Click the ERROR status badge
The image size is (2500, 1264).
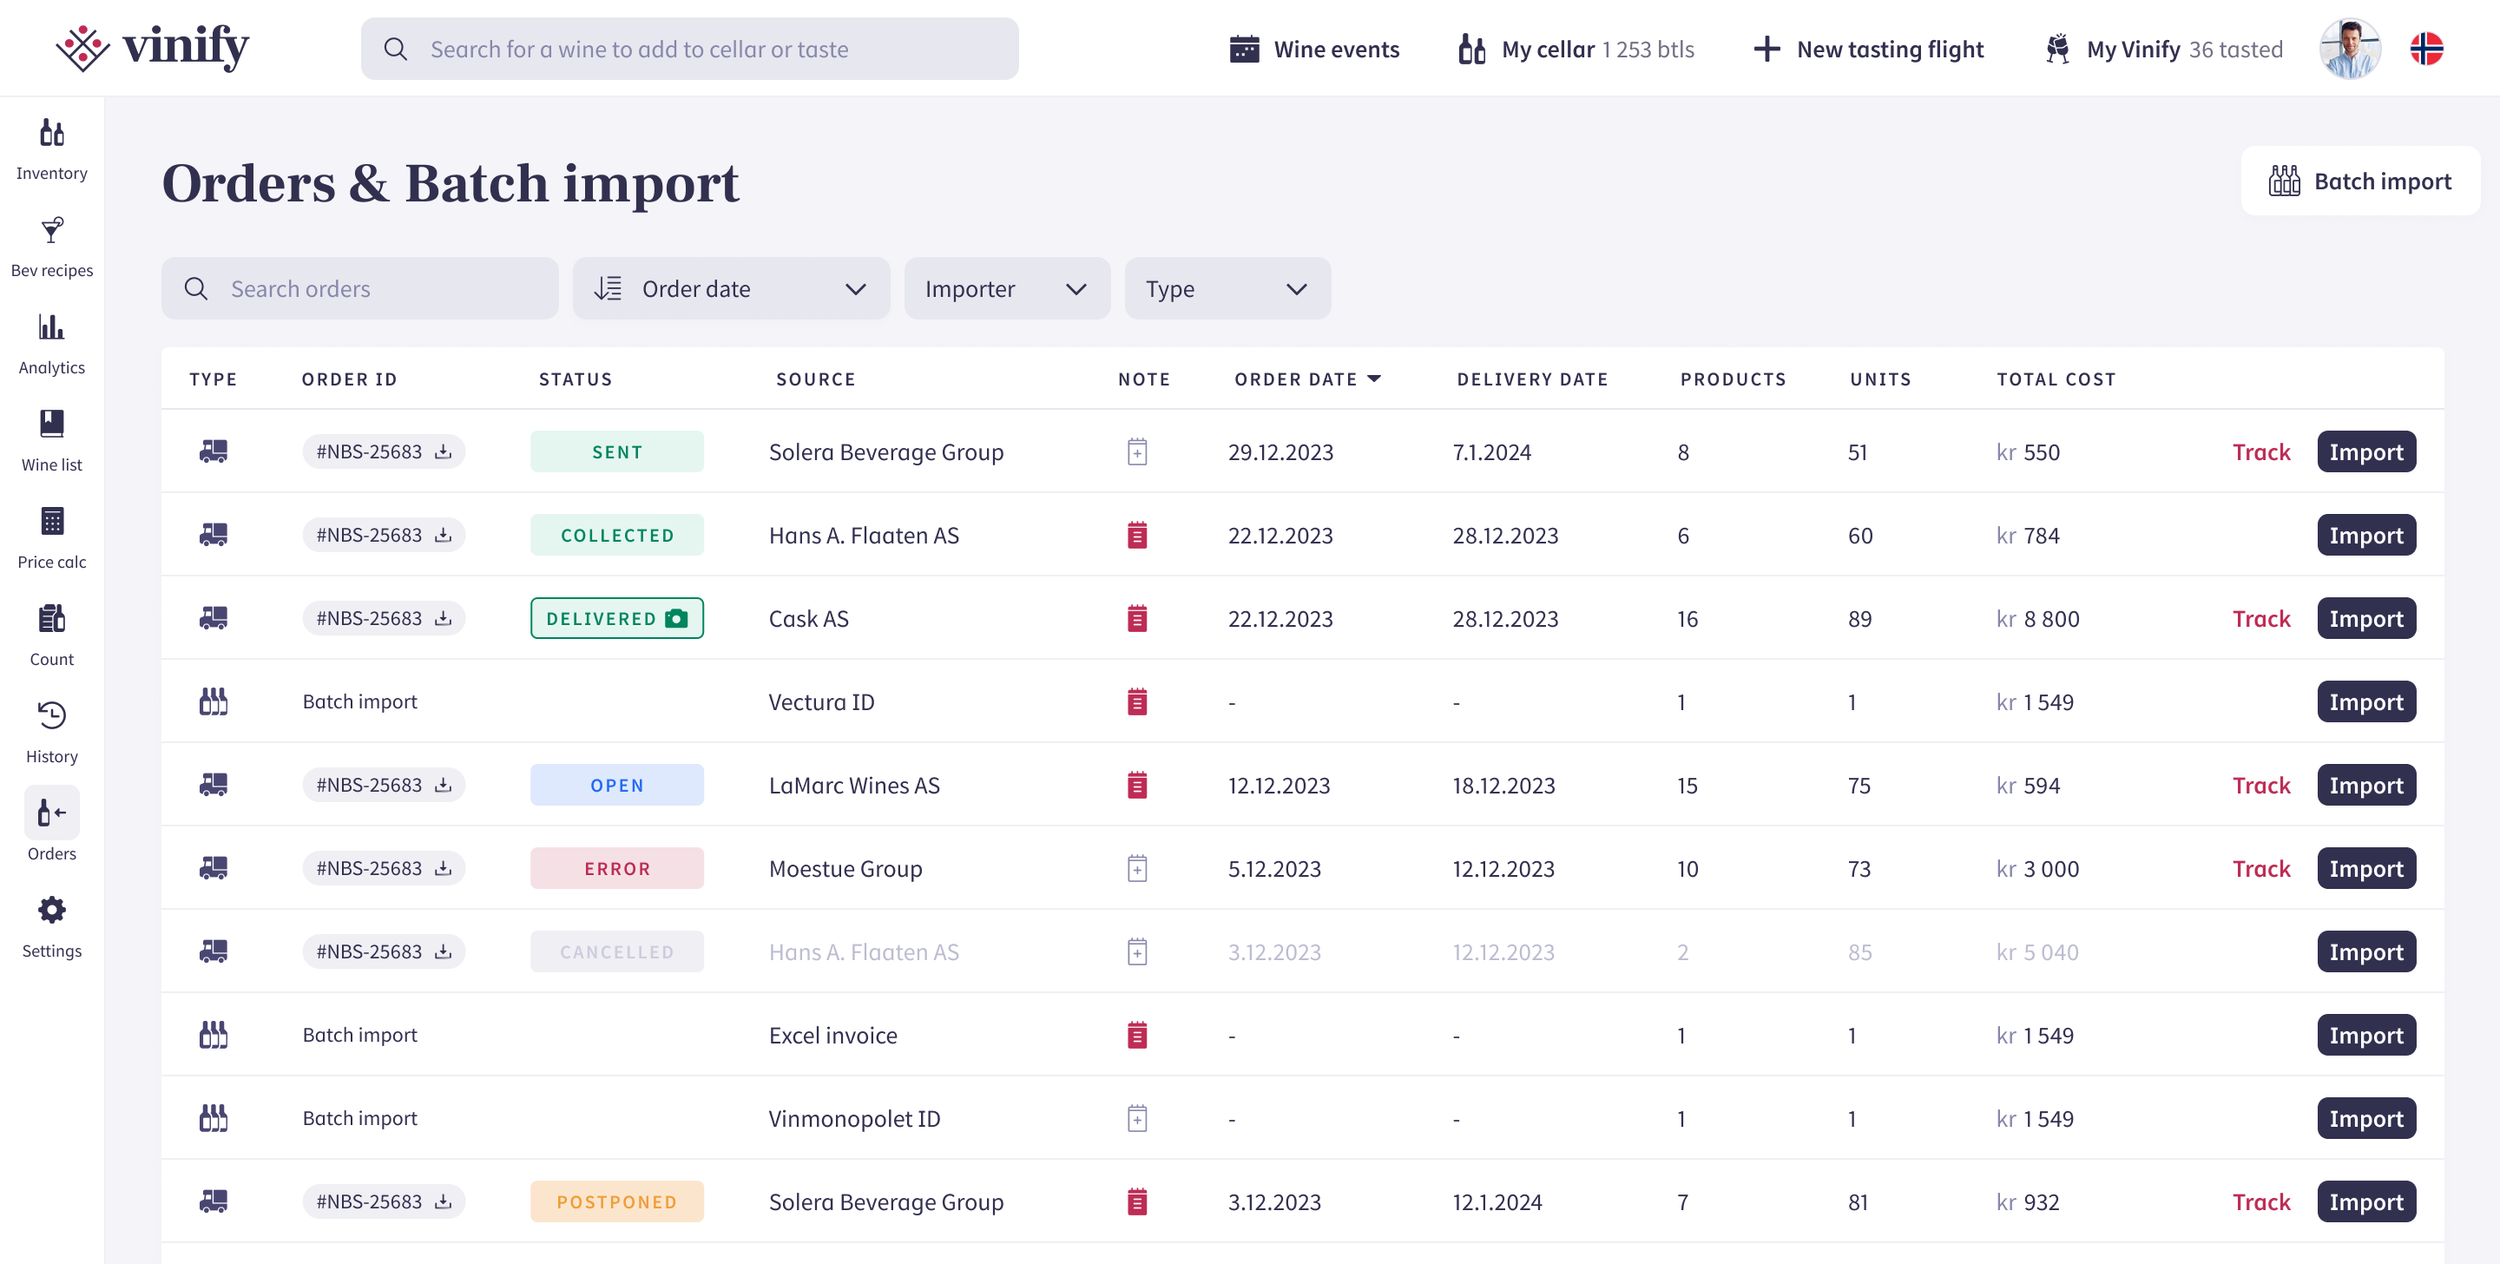click(617, 868)
